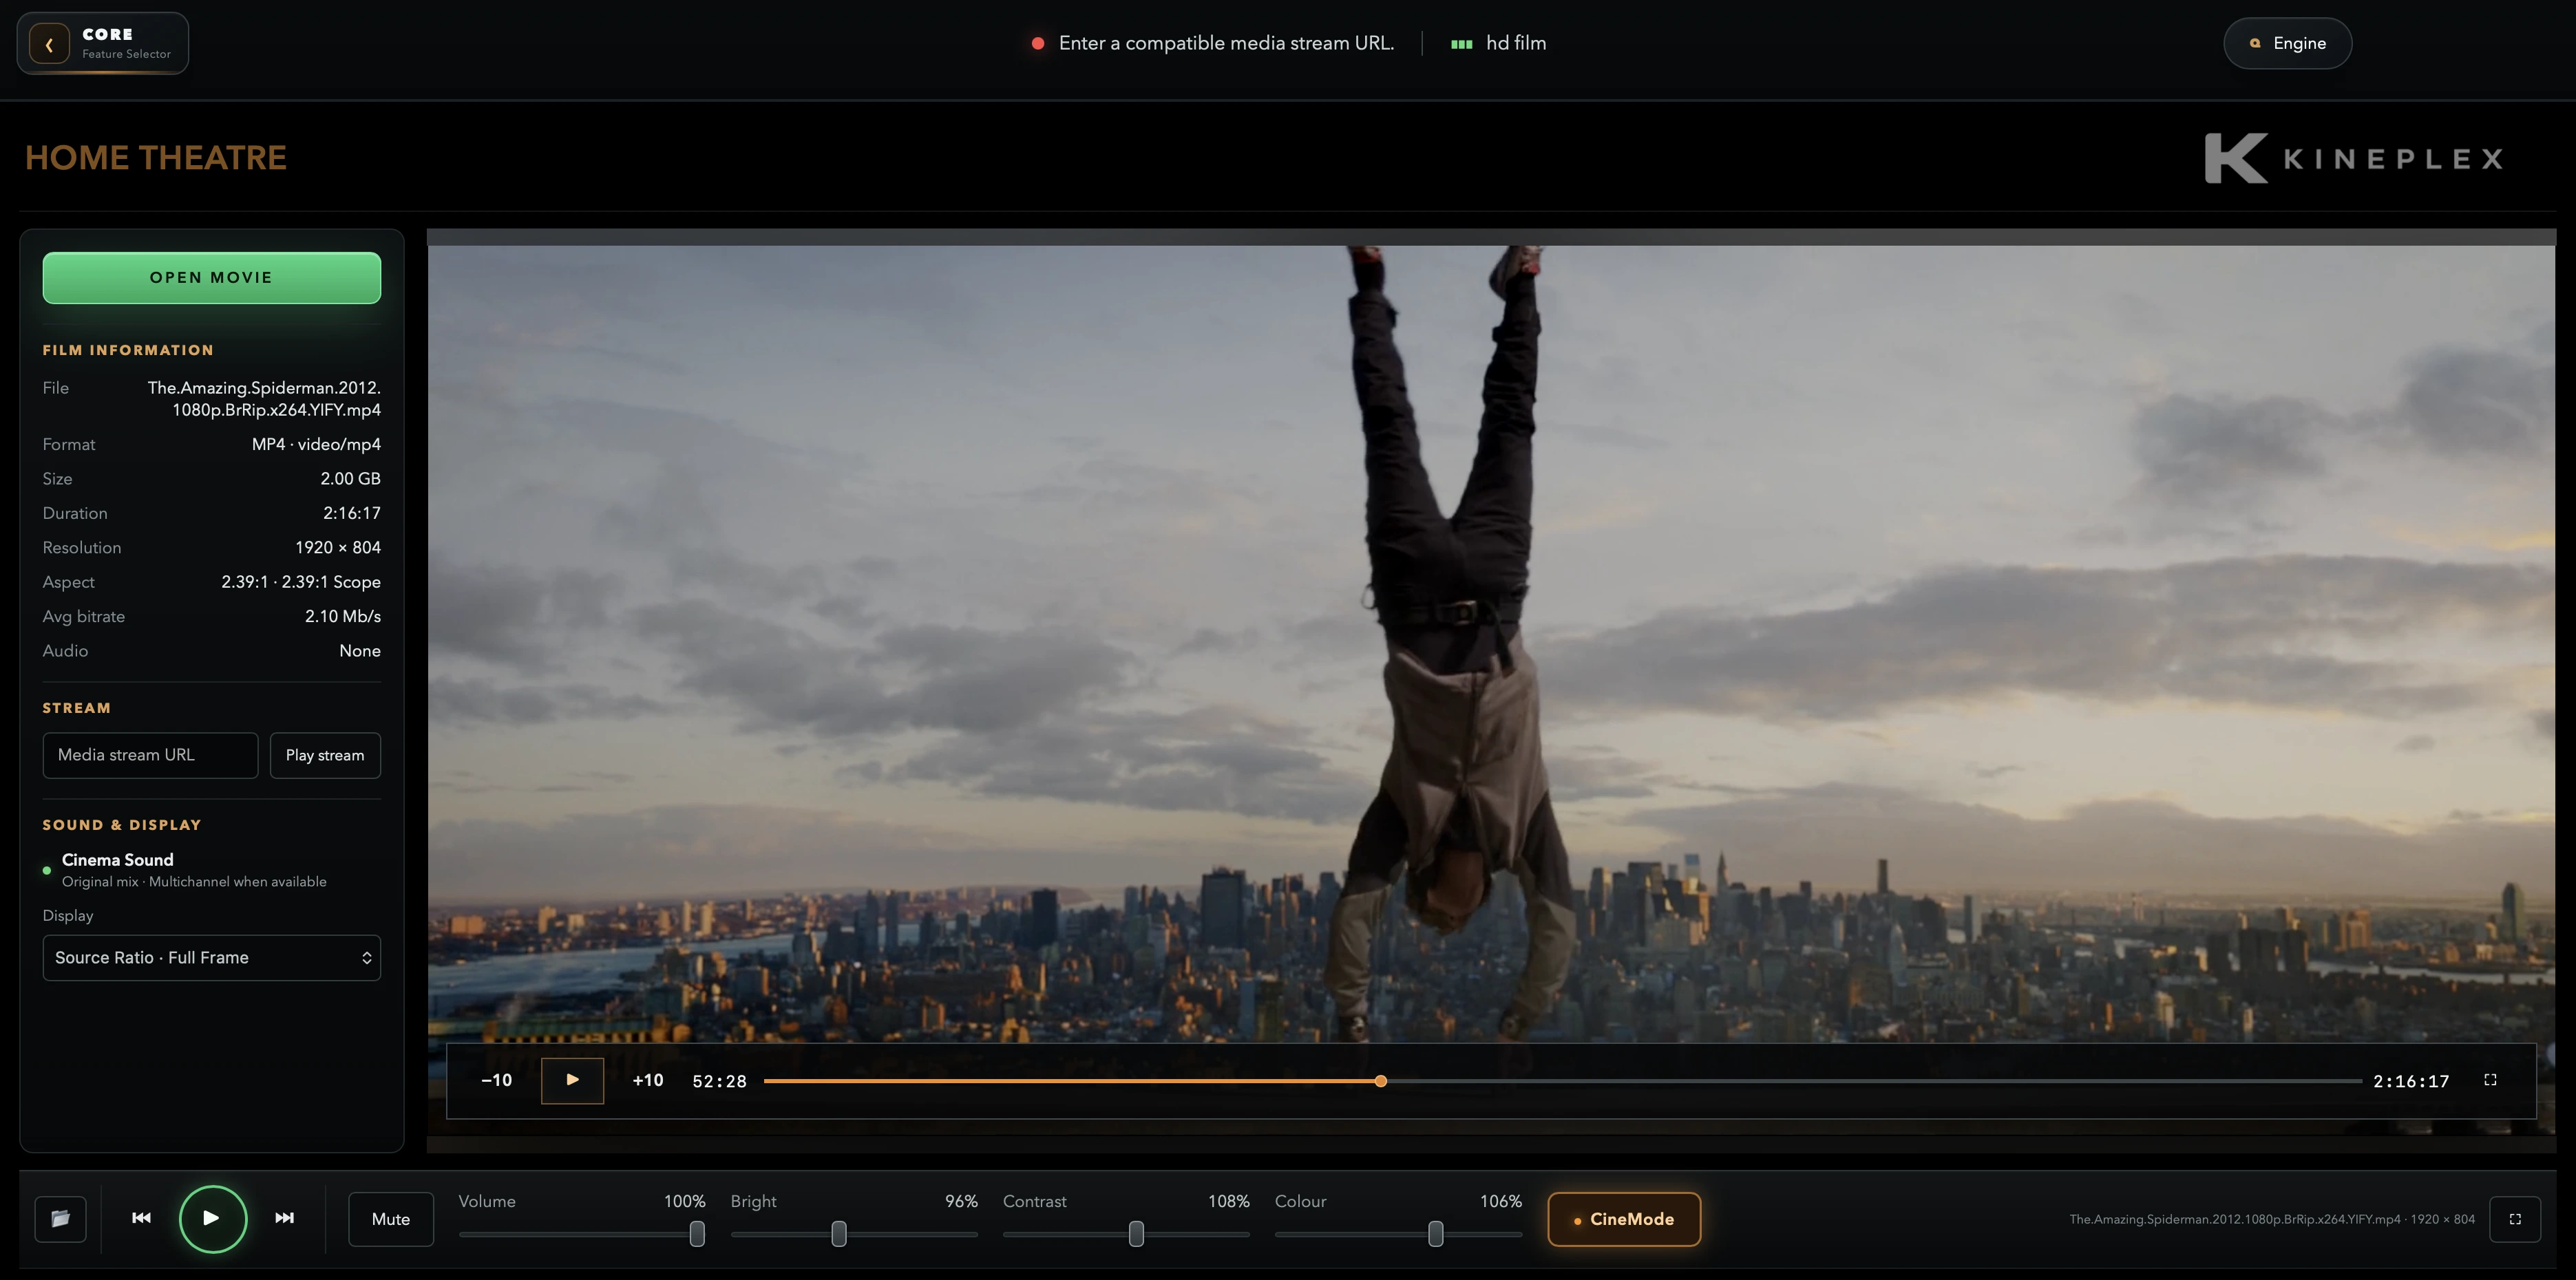This screenshot has height=1280, width=2576.
Task: Open the Engine settings button
Action: (2287, 43)
